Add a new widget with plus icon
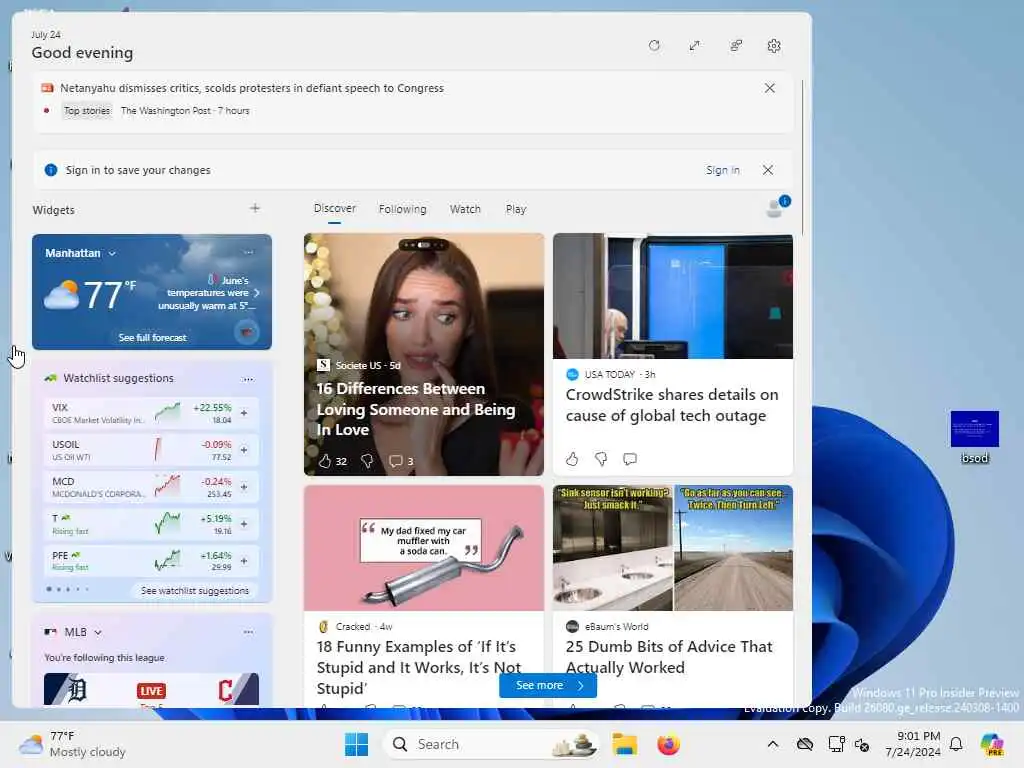Screen dimensions: 1024x768 coord(255,208)
